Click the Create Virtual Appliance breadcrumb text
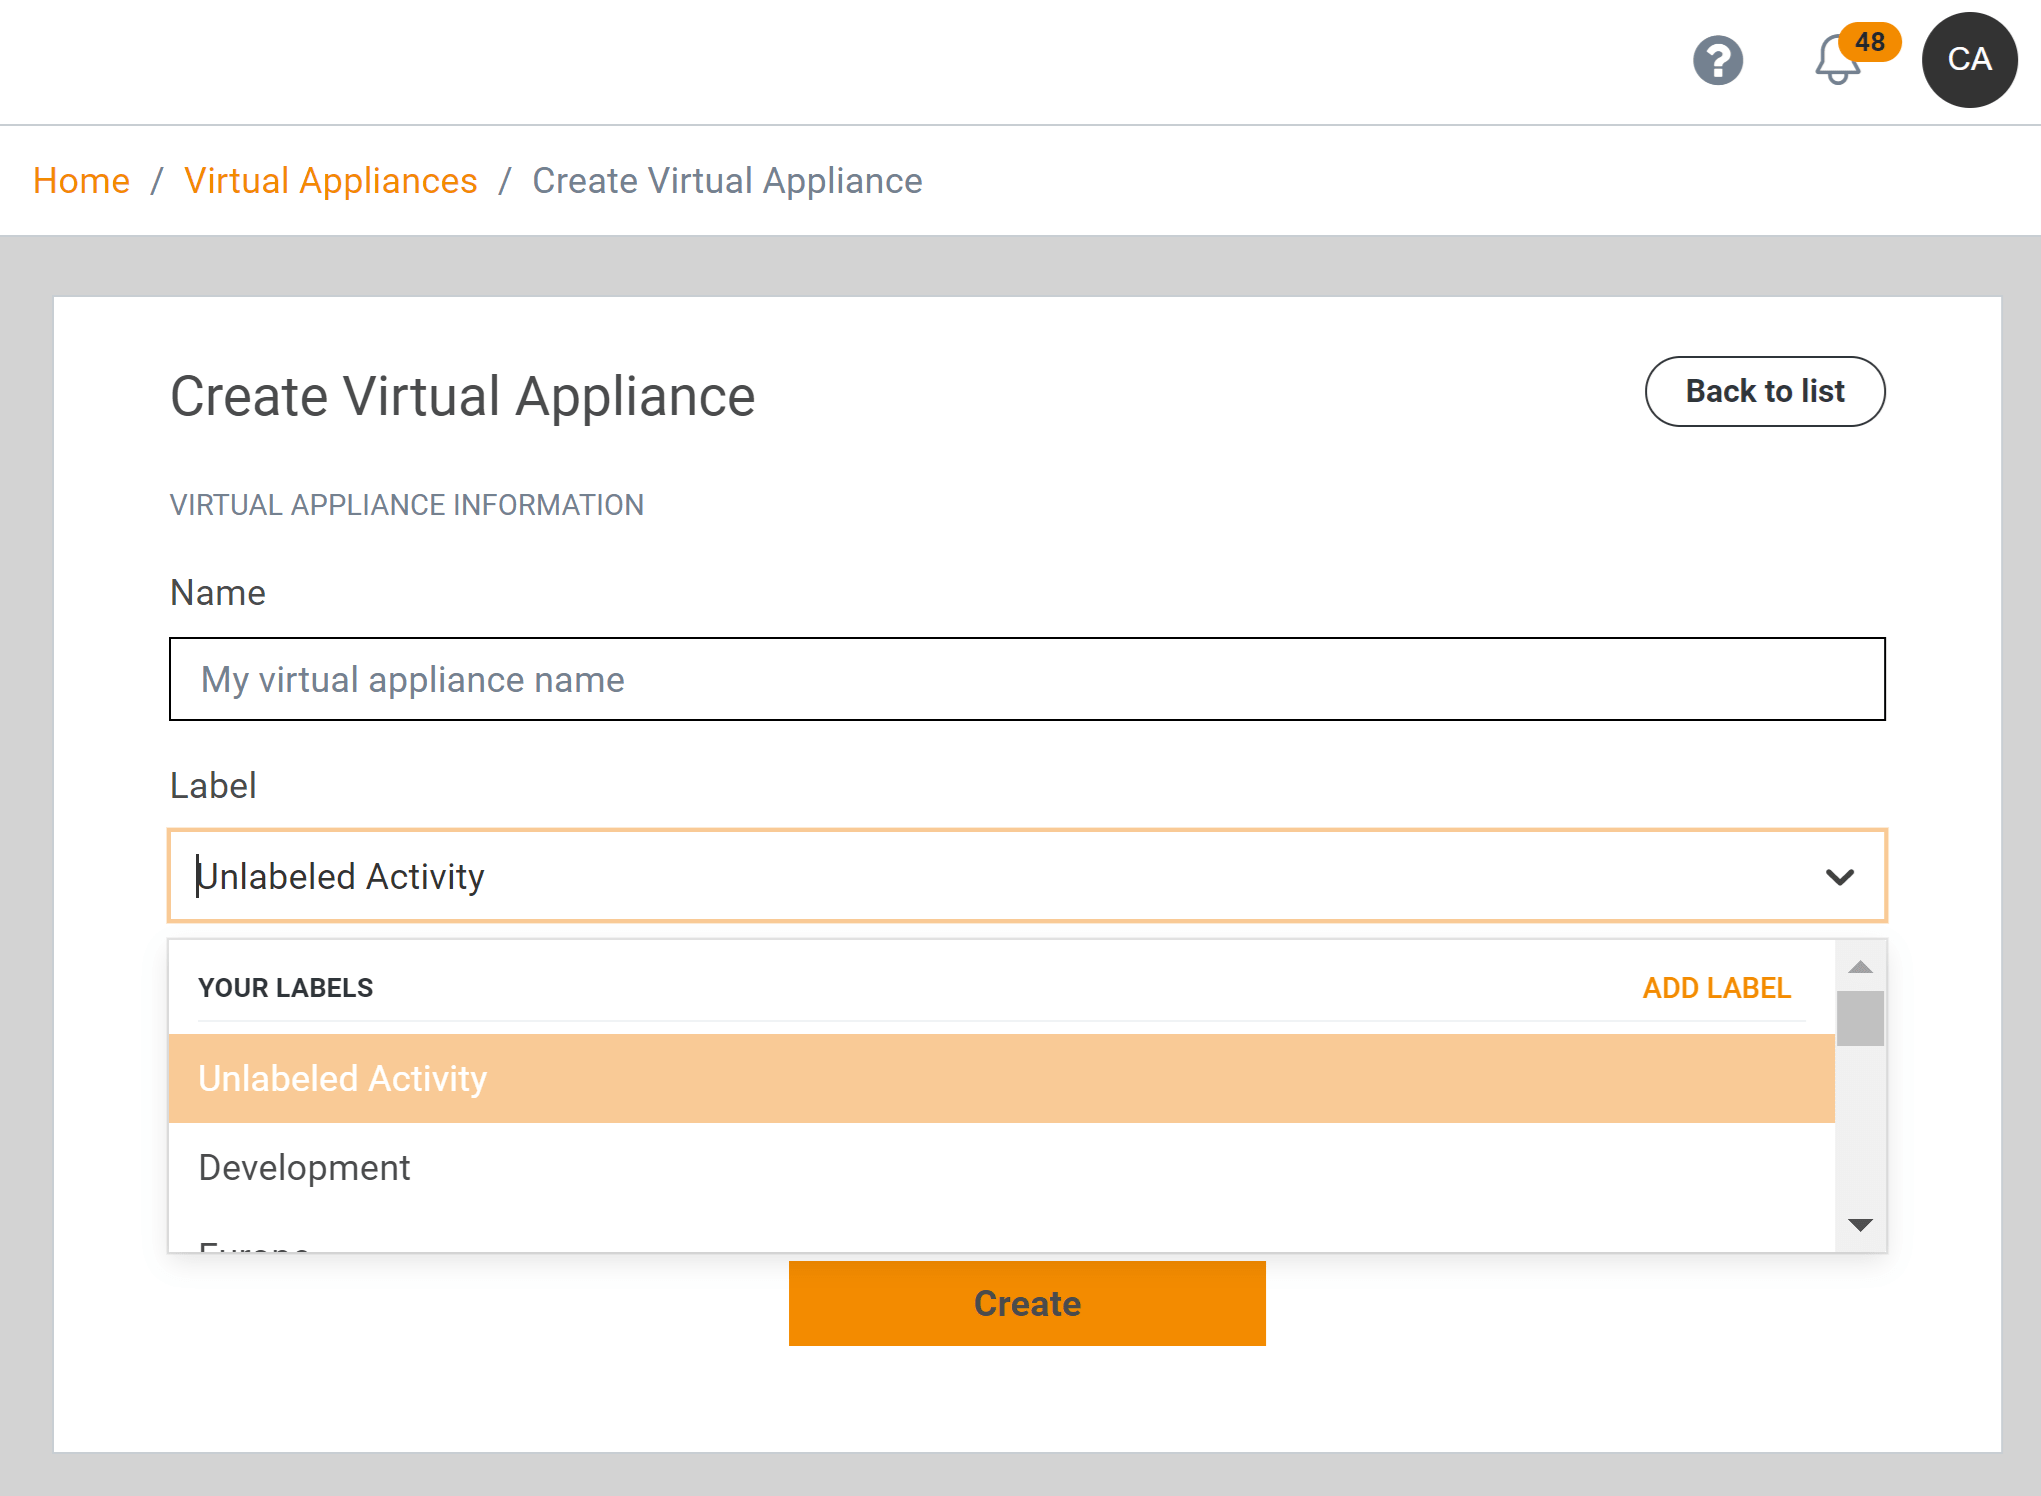 tap(727, 181)
